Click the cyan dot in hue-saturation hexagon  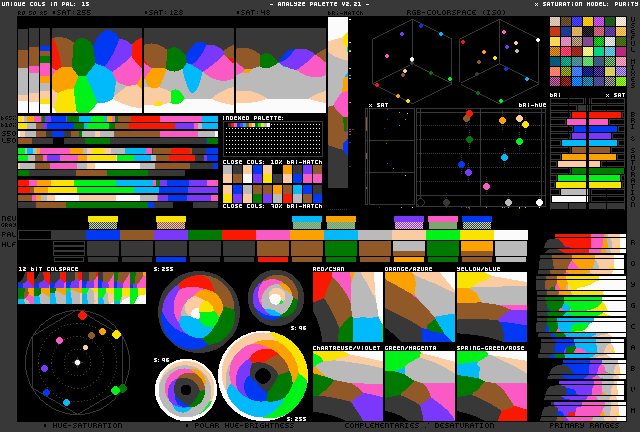coord(67,402)
